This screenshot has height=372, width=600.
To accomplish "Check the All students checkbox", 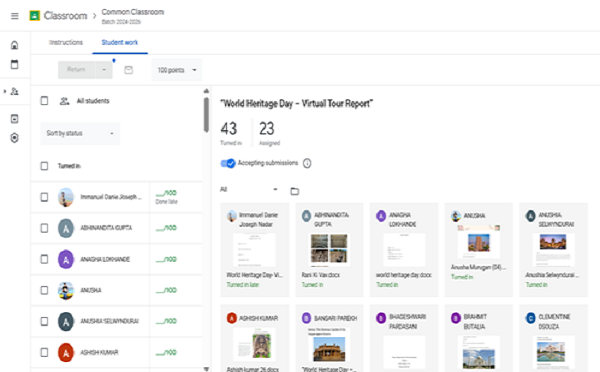I will [44, 101].
